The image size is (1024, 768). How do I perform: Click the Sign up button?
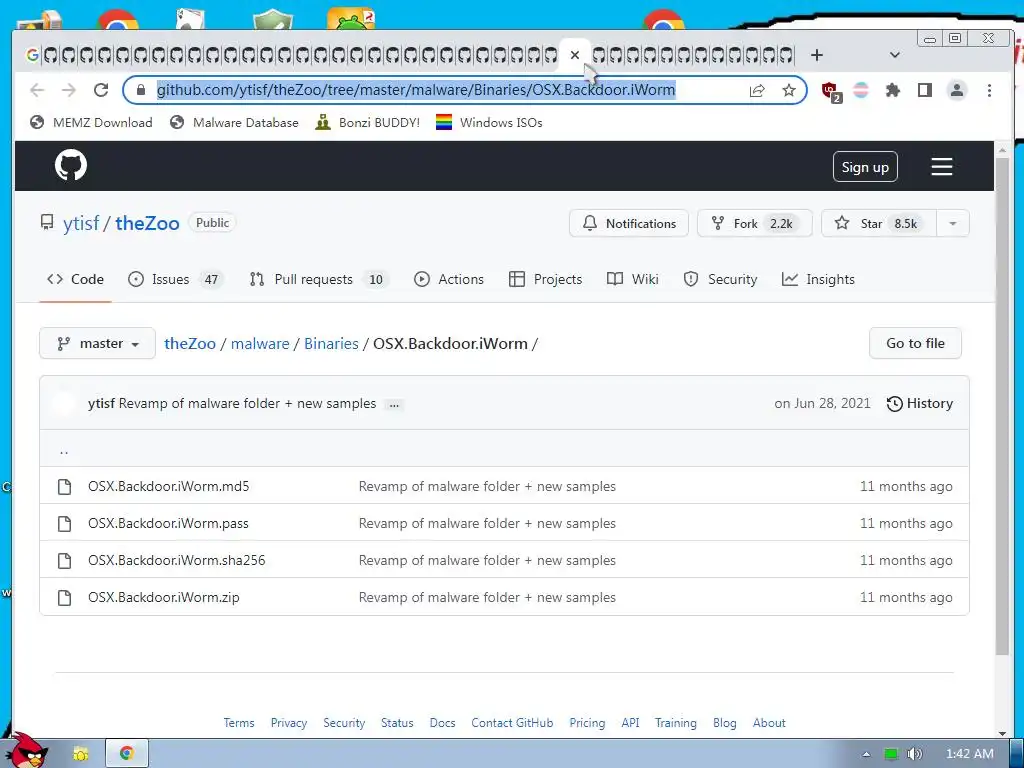[865, 167]
